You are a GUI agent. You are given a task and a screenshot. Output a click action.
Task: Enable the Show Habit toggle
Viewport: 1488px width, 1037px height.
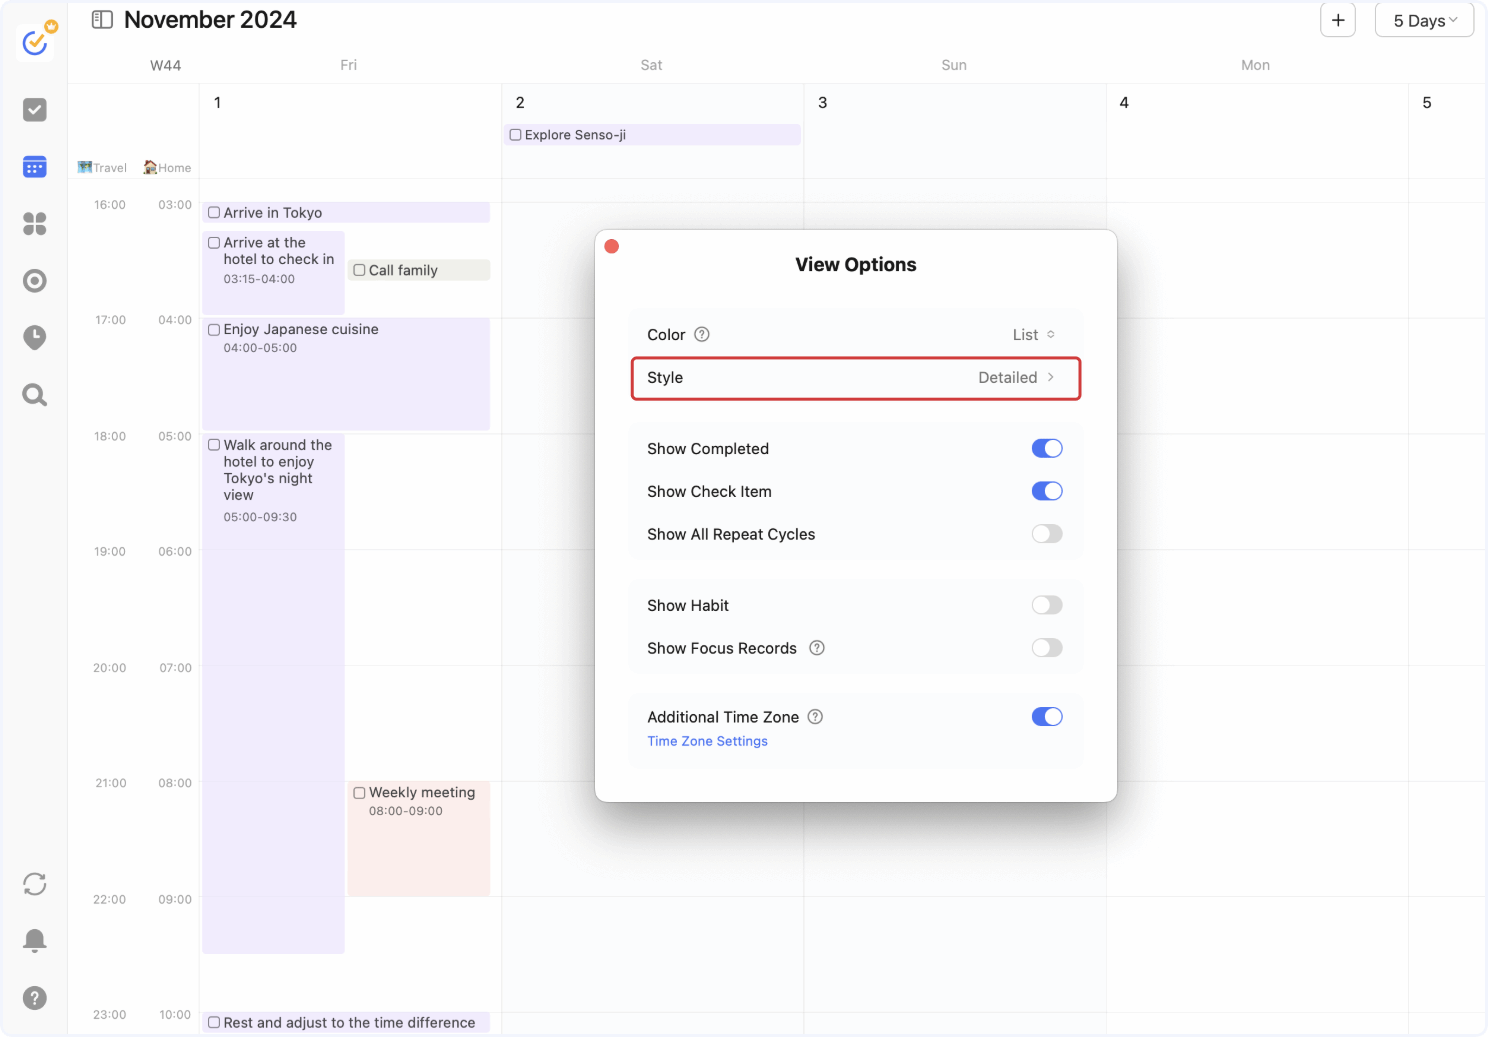[x=1047, y=605]
